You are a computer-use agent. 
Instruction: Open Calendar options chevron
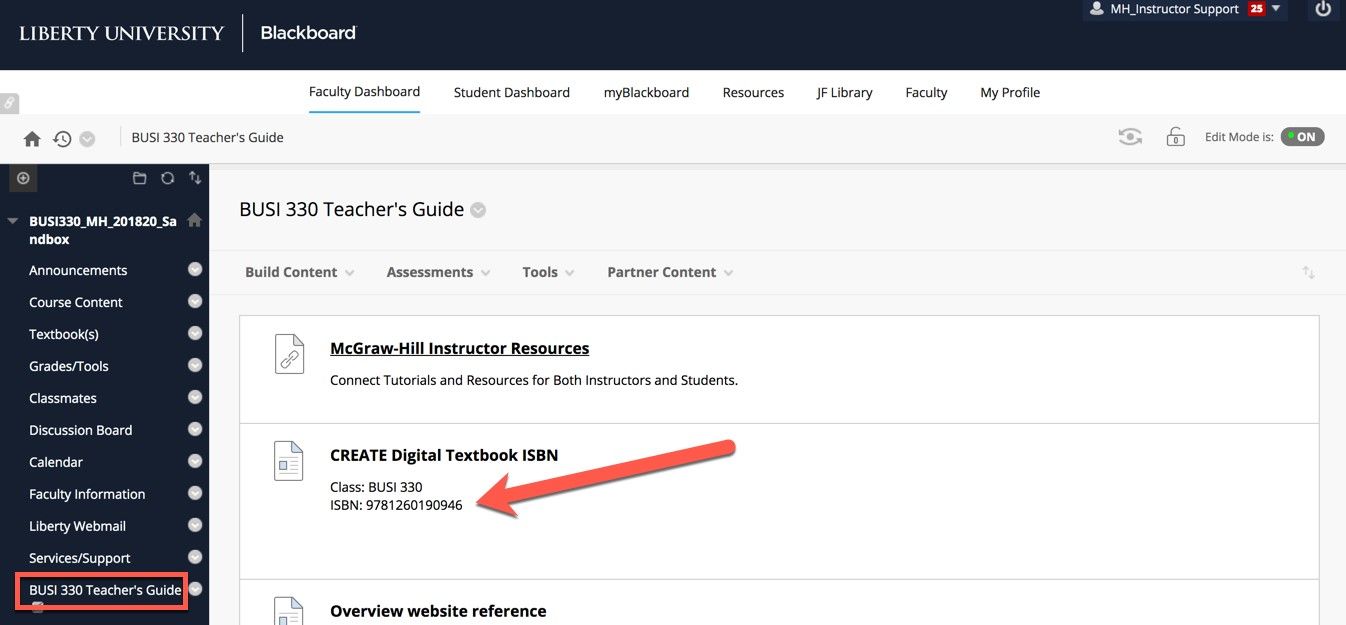point(195,461)
